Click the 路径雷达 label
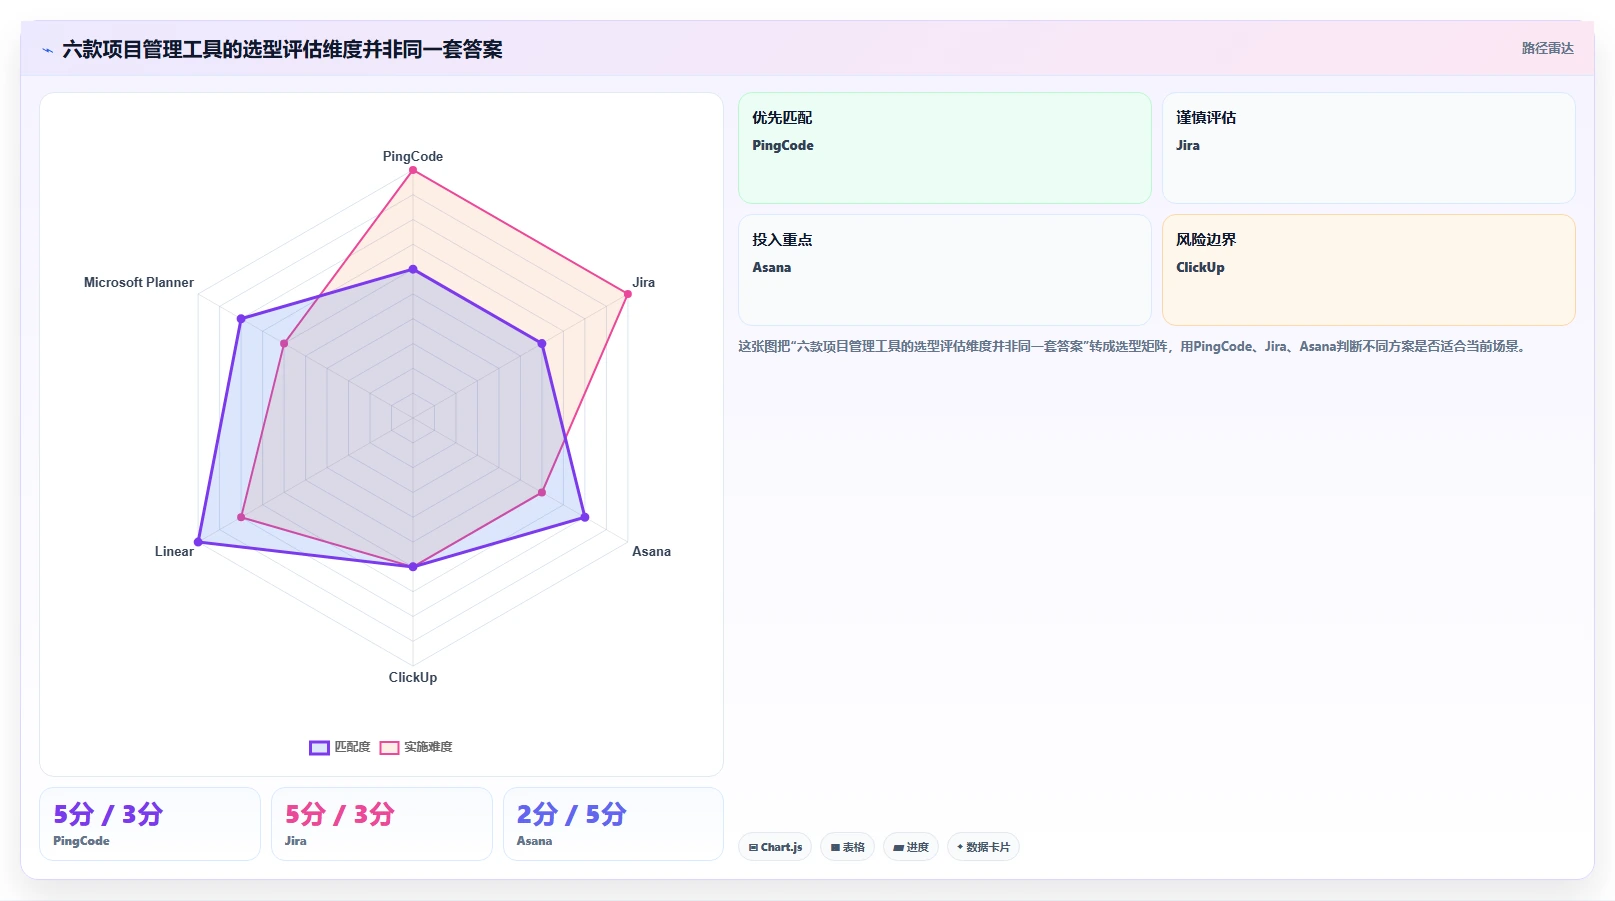This screenshot has width=1615, height=901. click(1547, 48)
